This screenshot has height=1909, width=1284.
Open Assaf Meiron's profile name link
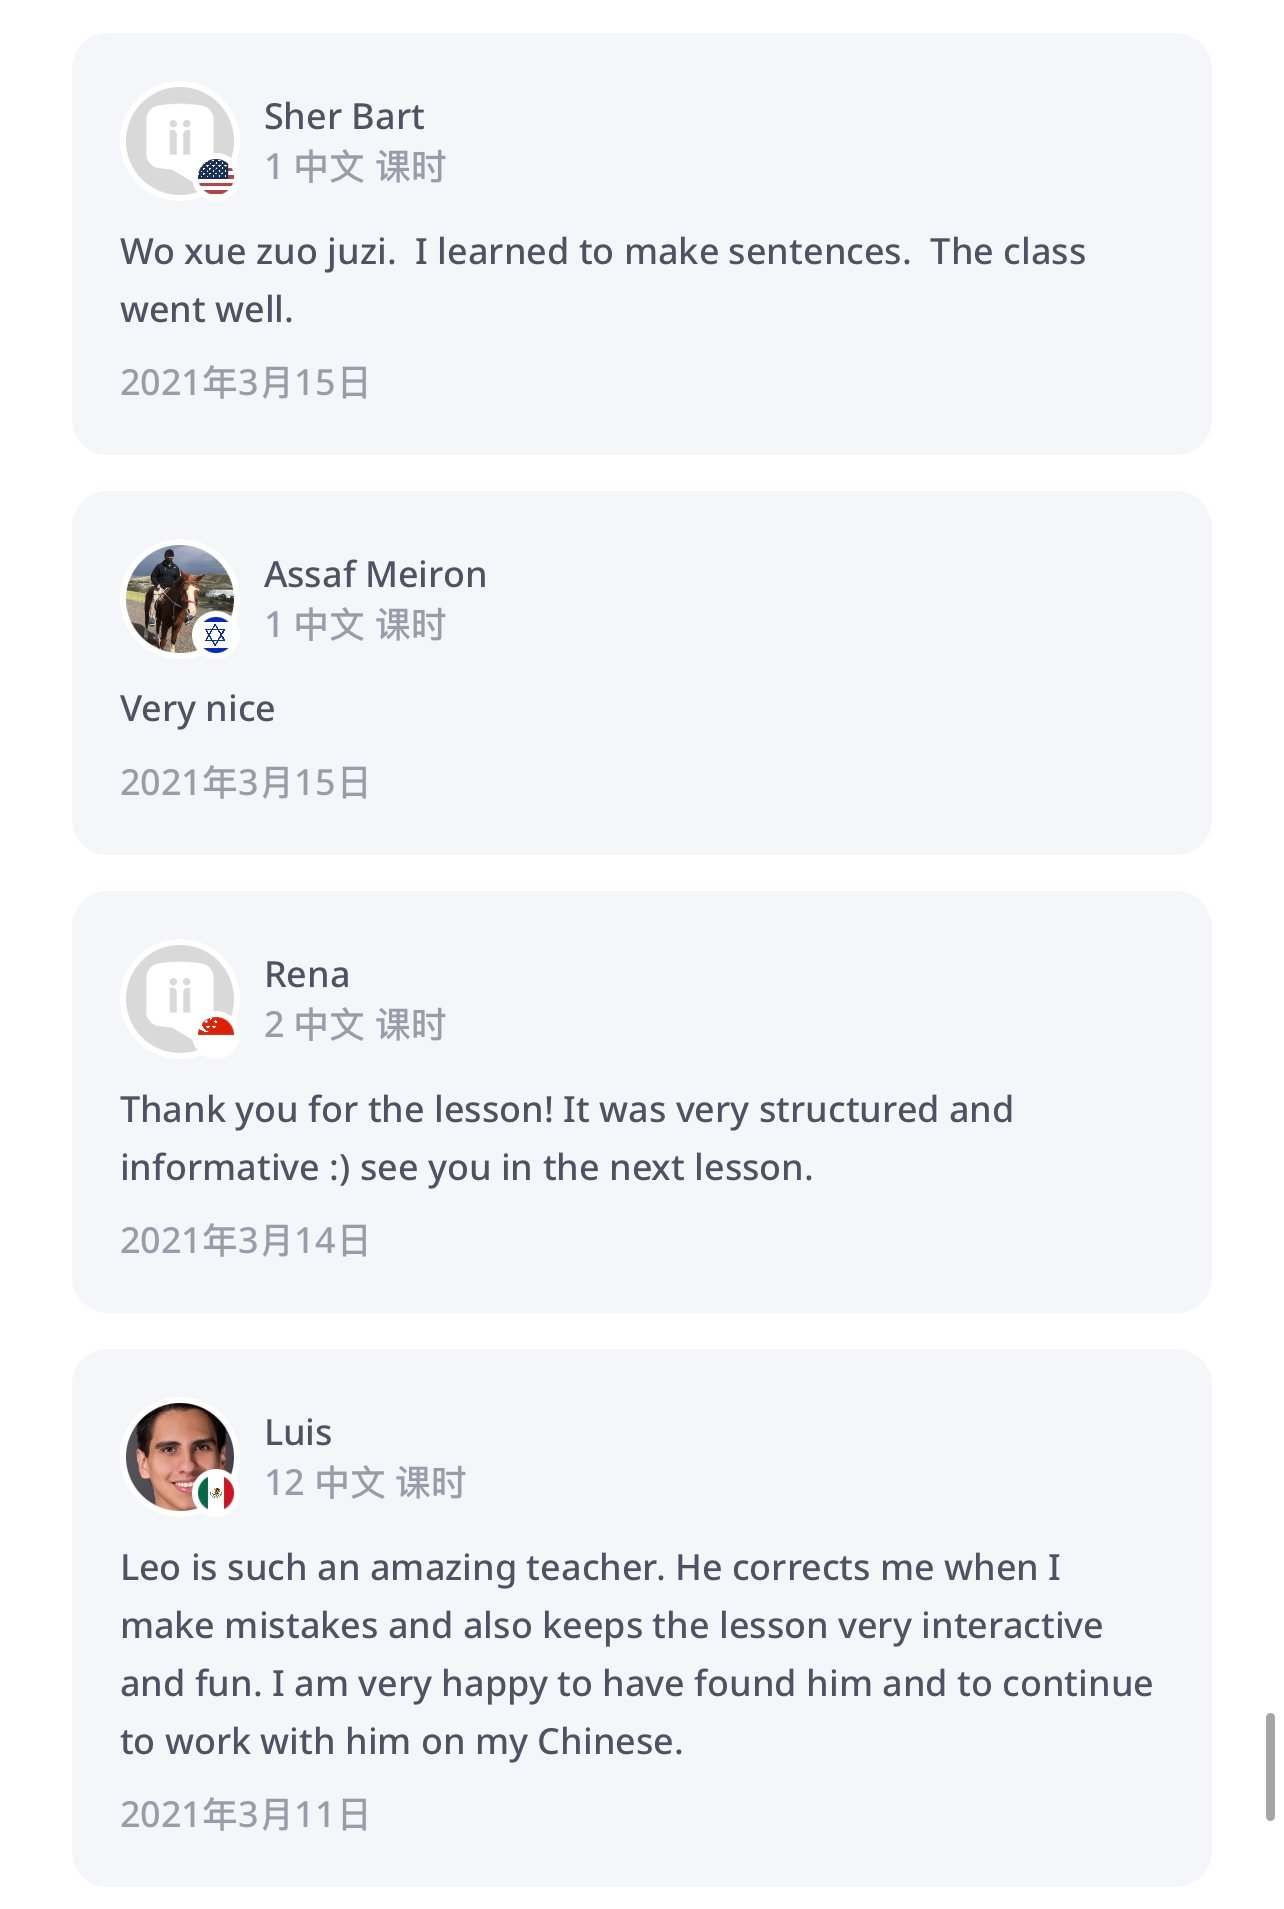tap(375, 575)
